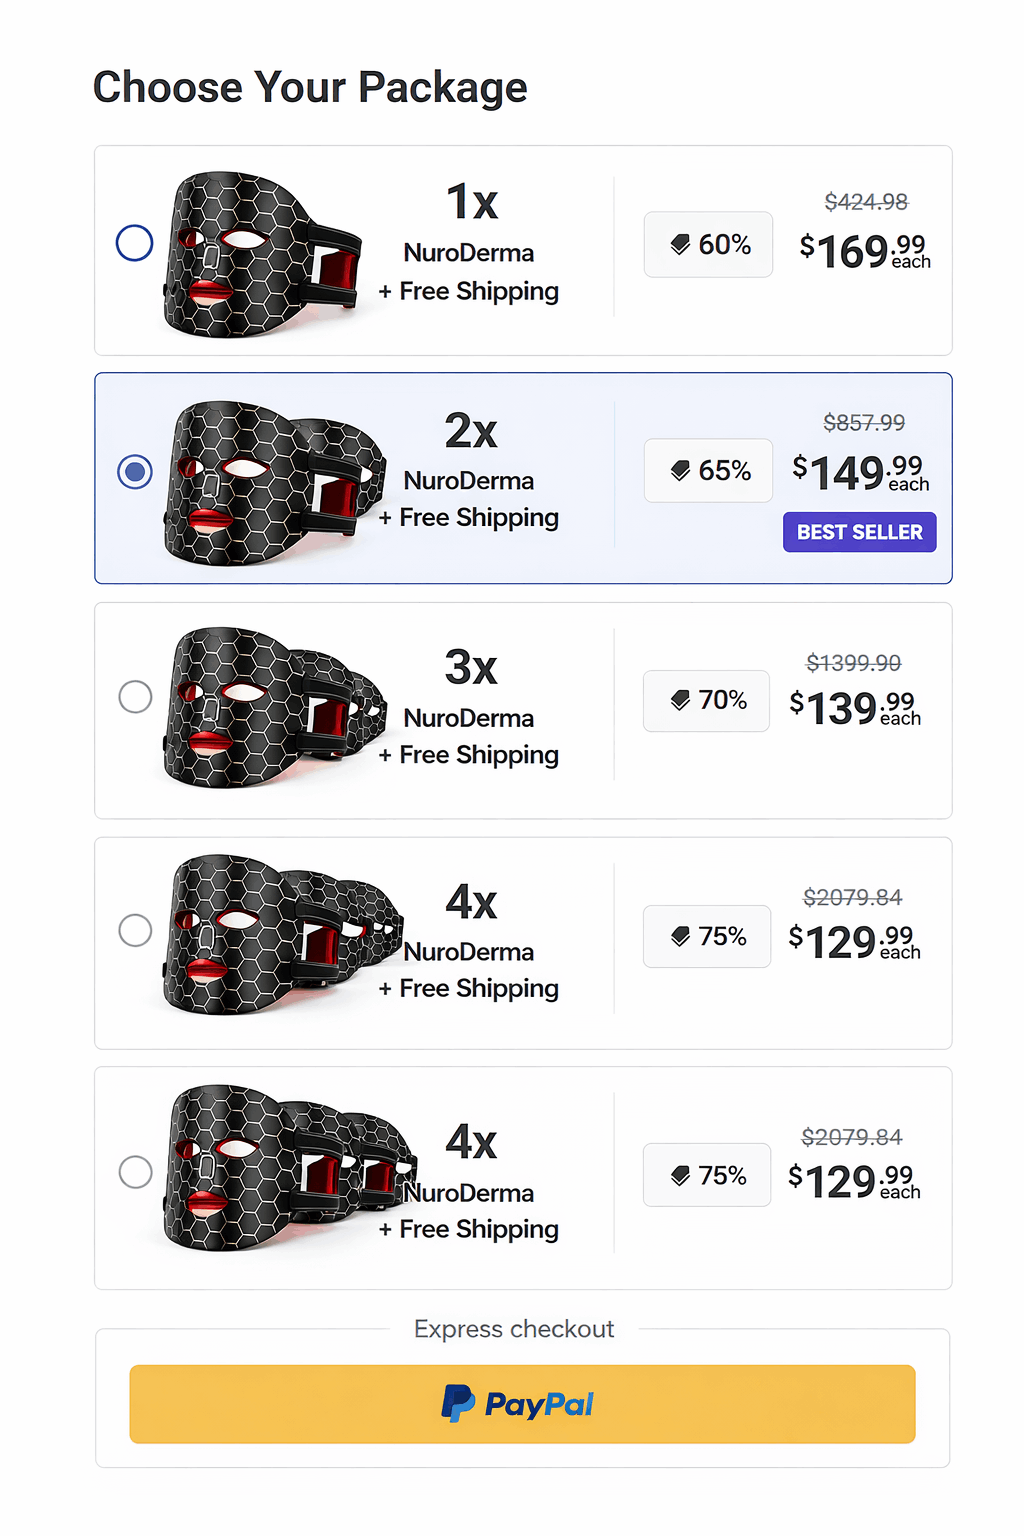Click the tag icon next to 65%

pyautogui.click(x=680, y=471)
